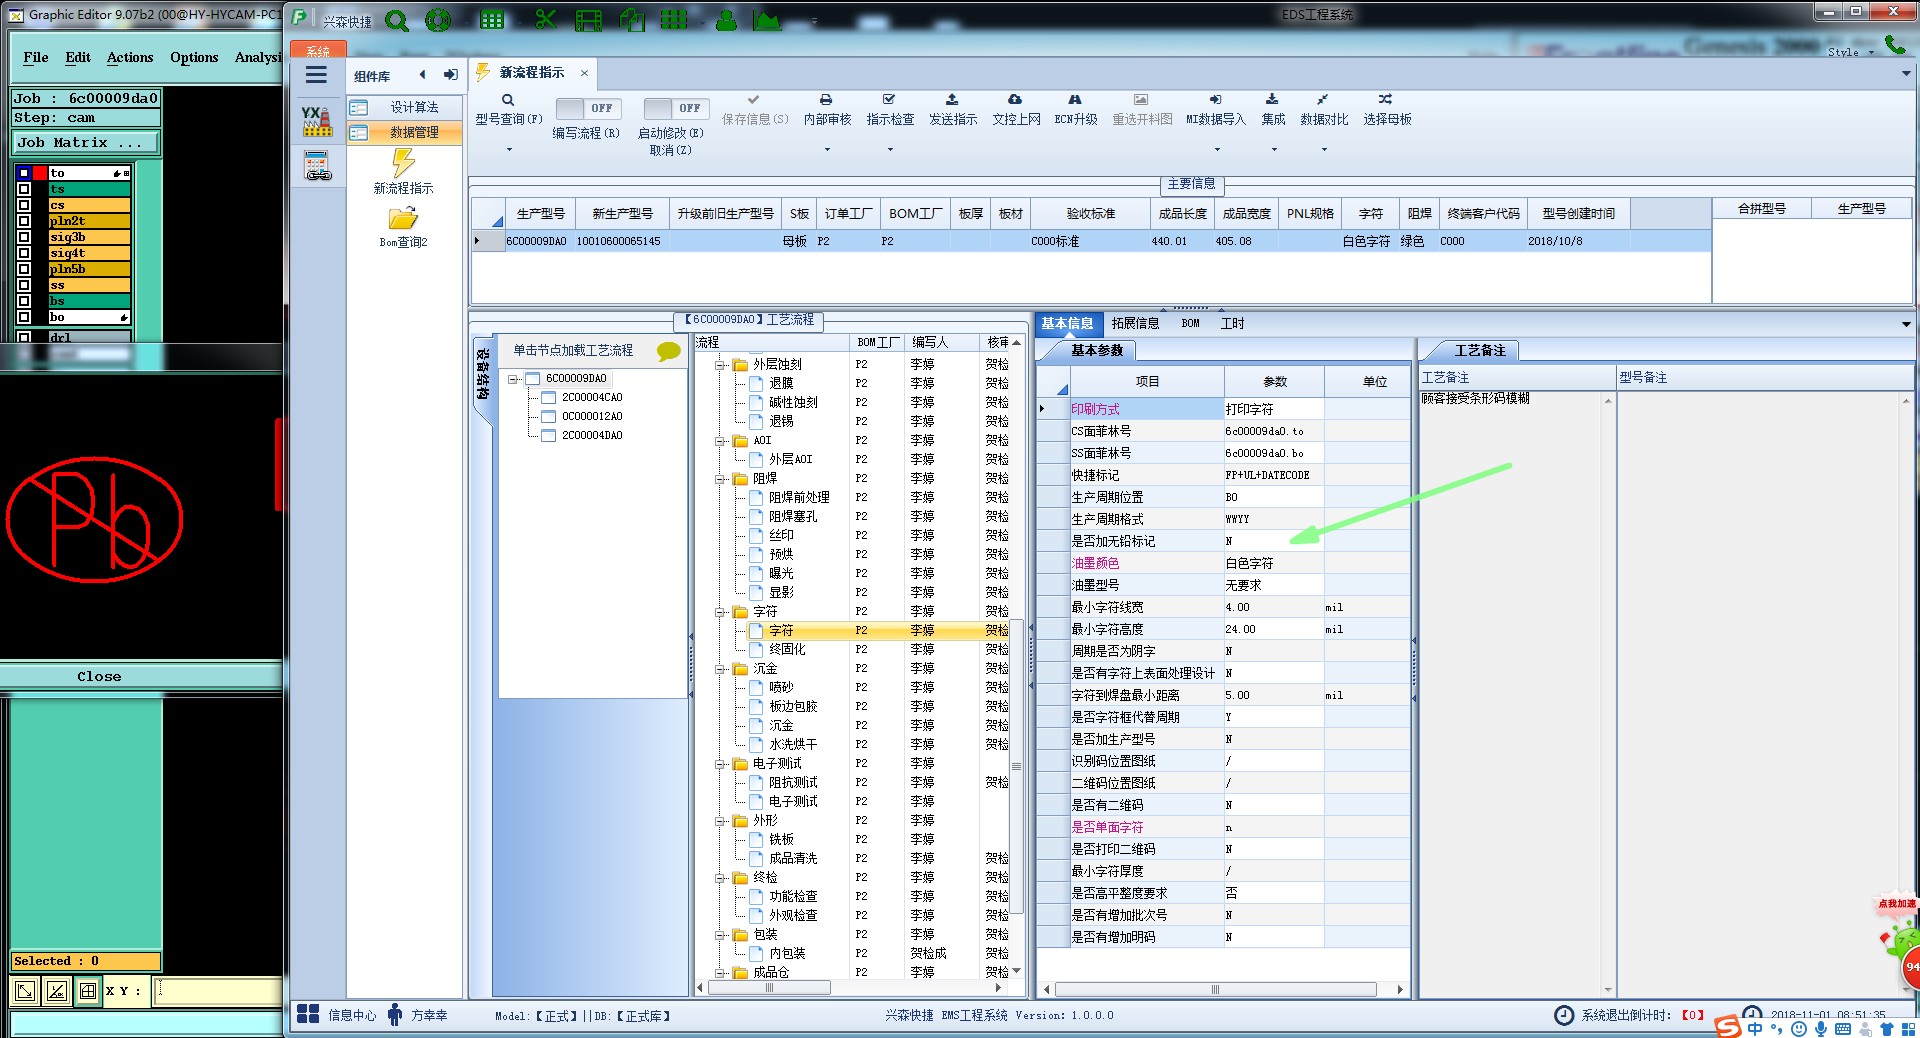Image resolution: width=1920 pixels, height=1038 pixels.
Task: Collapse the 电子测试 process folder
Action: pyautogui.click(x=720, y=764)
